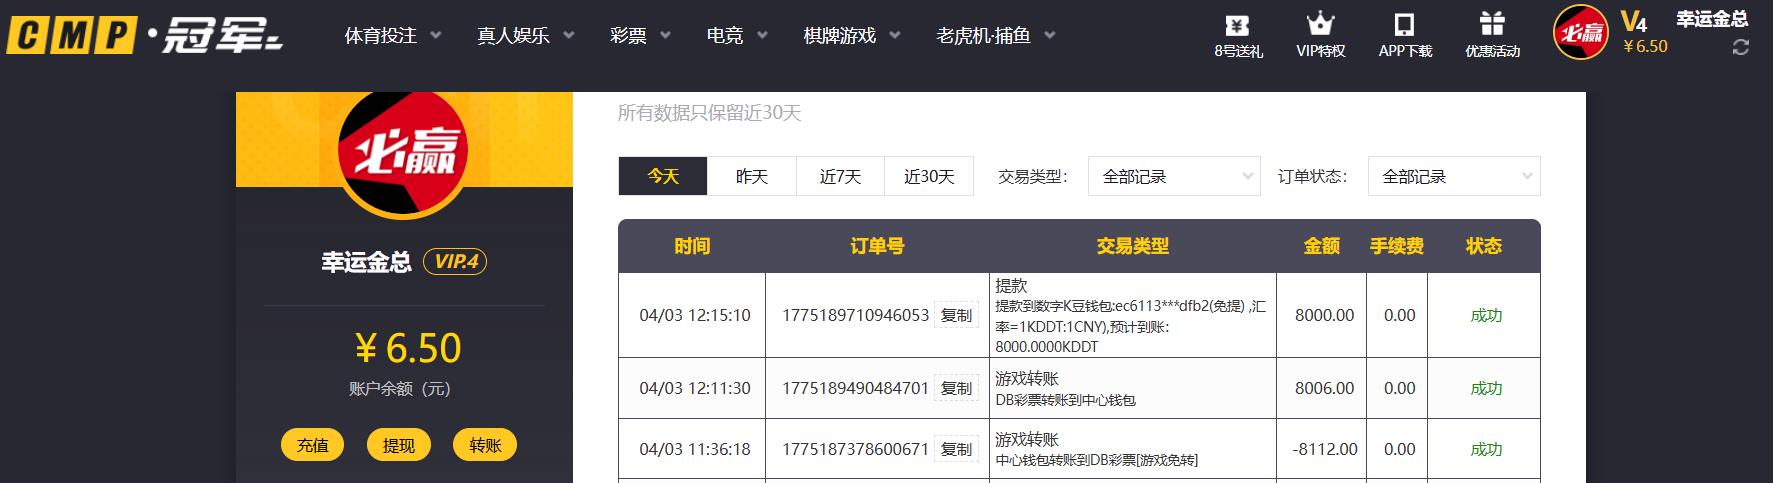Click the header user avatar badge
Viewport: 1773px width, 483px height.
pyautogui.click(x=1580, y=33)
